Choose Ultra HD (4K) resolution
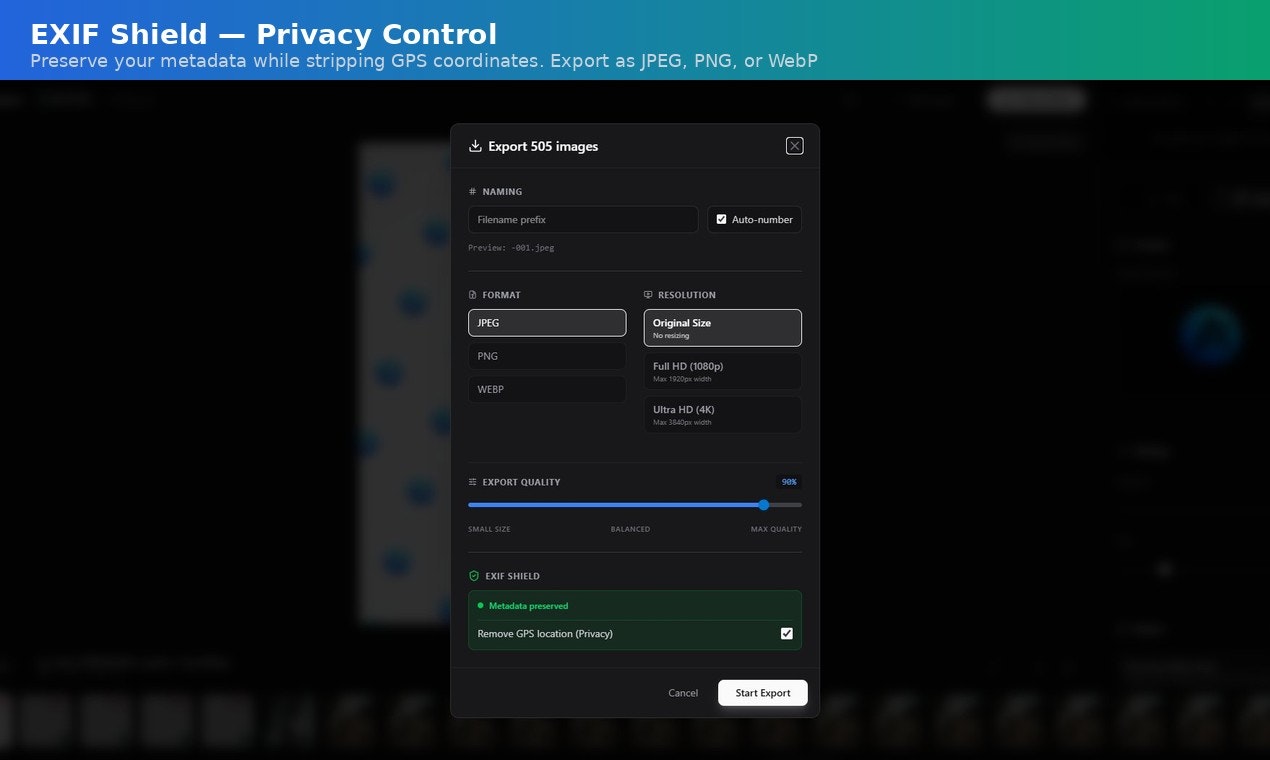 point(723,414)
